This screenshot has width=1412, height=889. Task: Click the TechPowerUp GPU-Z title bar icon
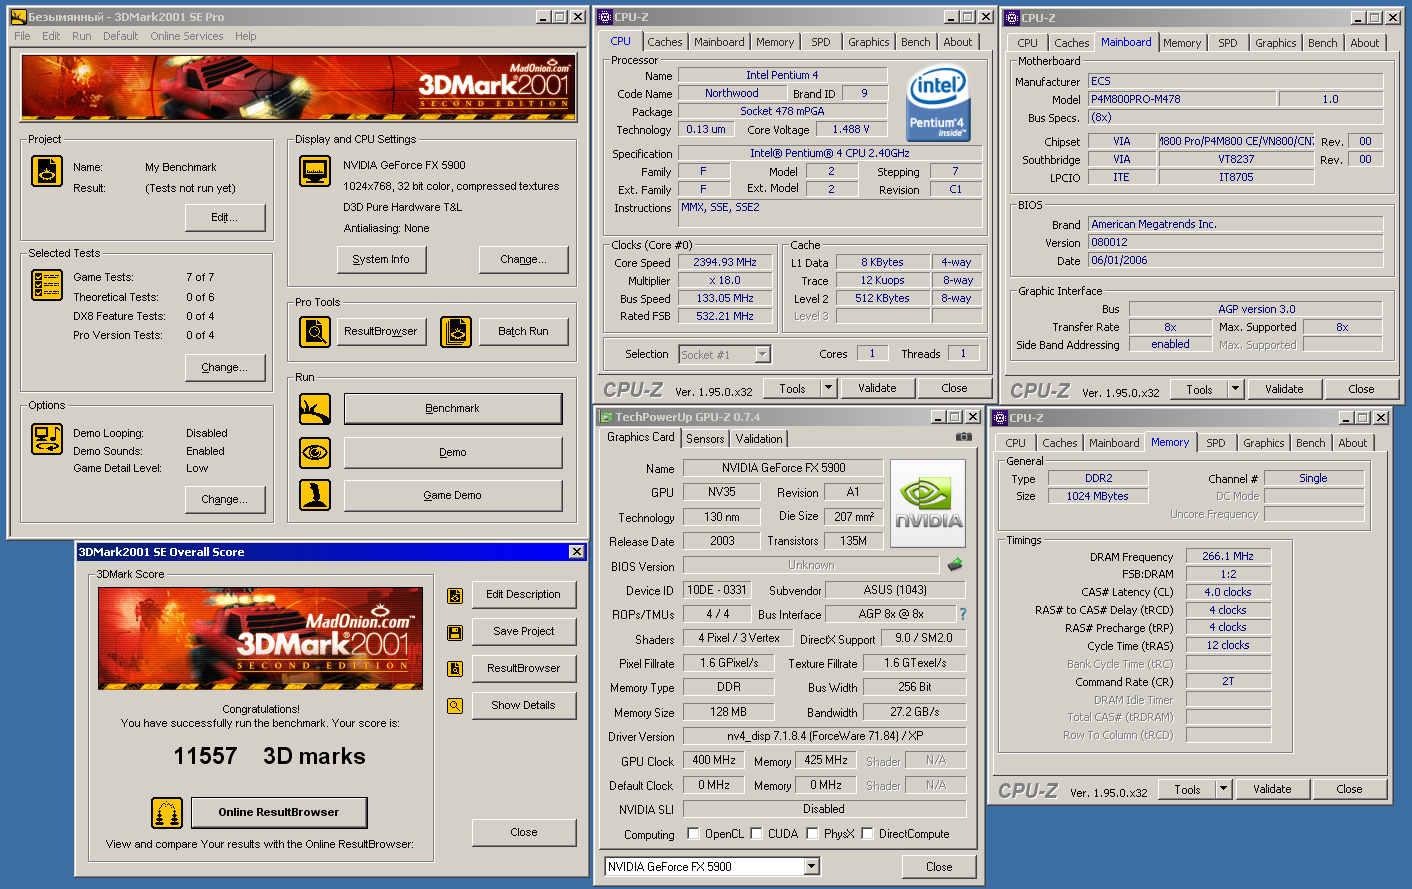(605, 417)
